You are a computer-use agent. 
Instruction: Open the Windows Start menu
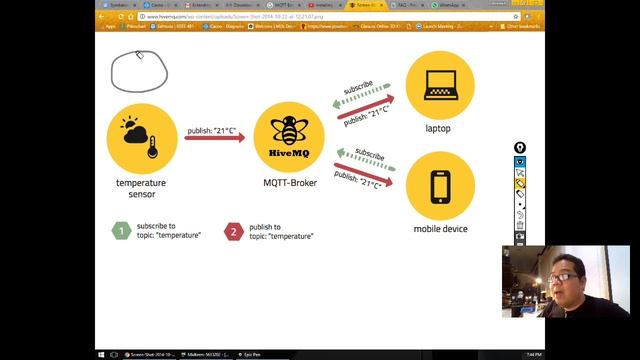pos(101,355)
